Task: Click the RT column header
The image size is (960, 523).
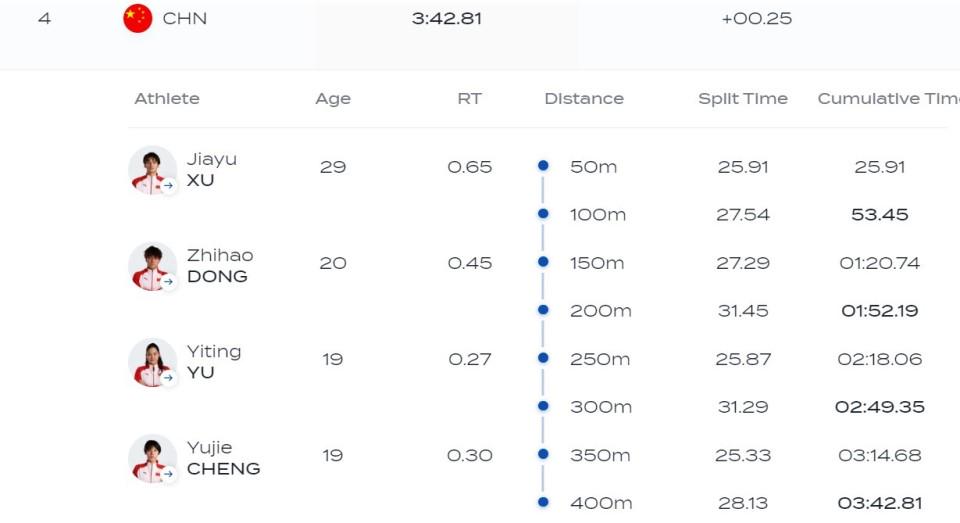Action: pyautogui.click(x=470, y=99)
